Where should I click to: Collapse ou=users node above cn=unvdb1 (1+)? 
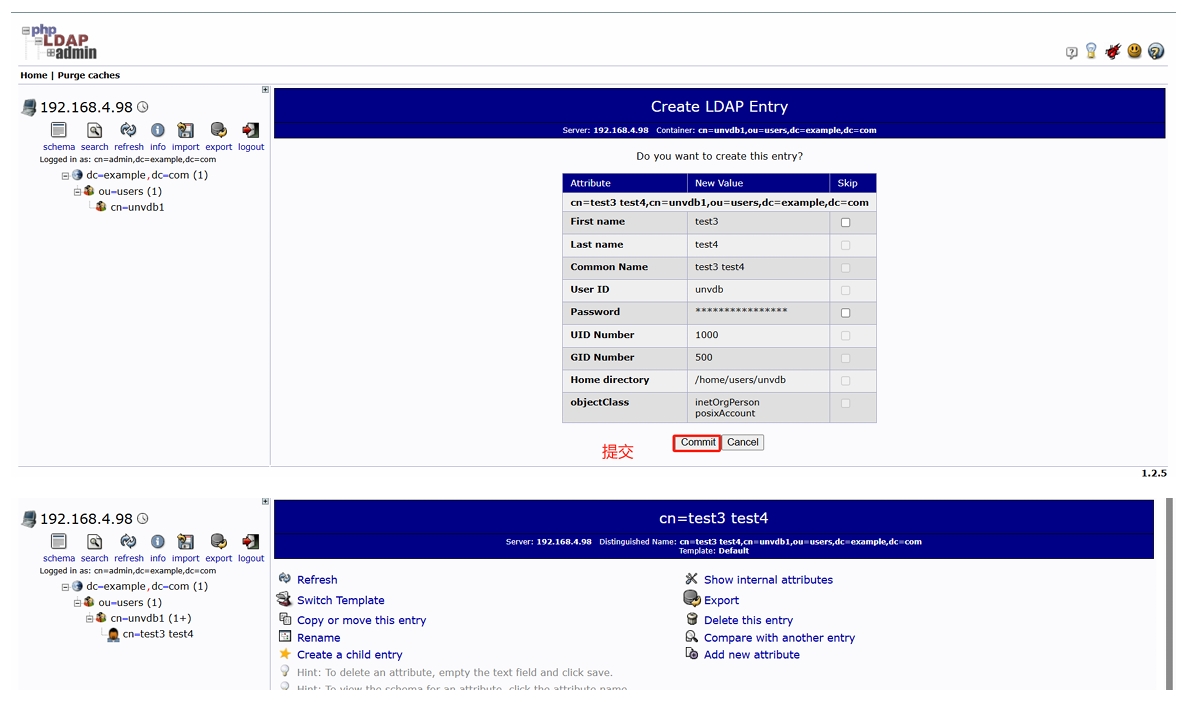77,603
